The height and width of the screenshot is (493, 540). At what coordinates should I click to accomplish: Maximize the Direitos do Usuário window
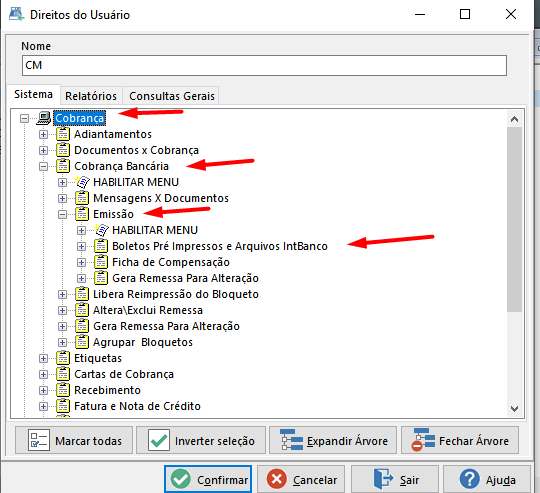(465, 14)
